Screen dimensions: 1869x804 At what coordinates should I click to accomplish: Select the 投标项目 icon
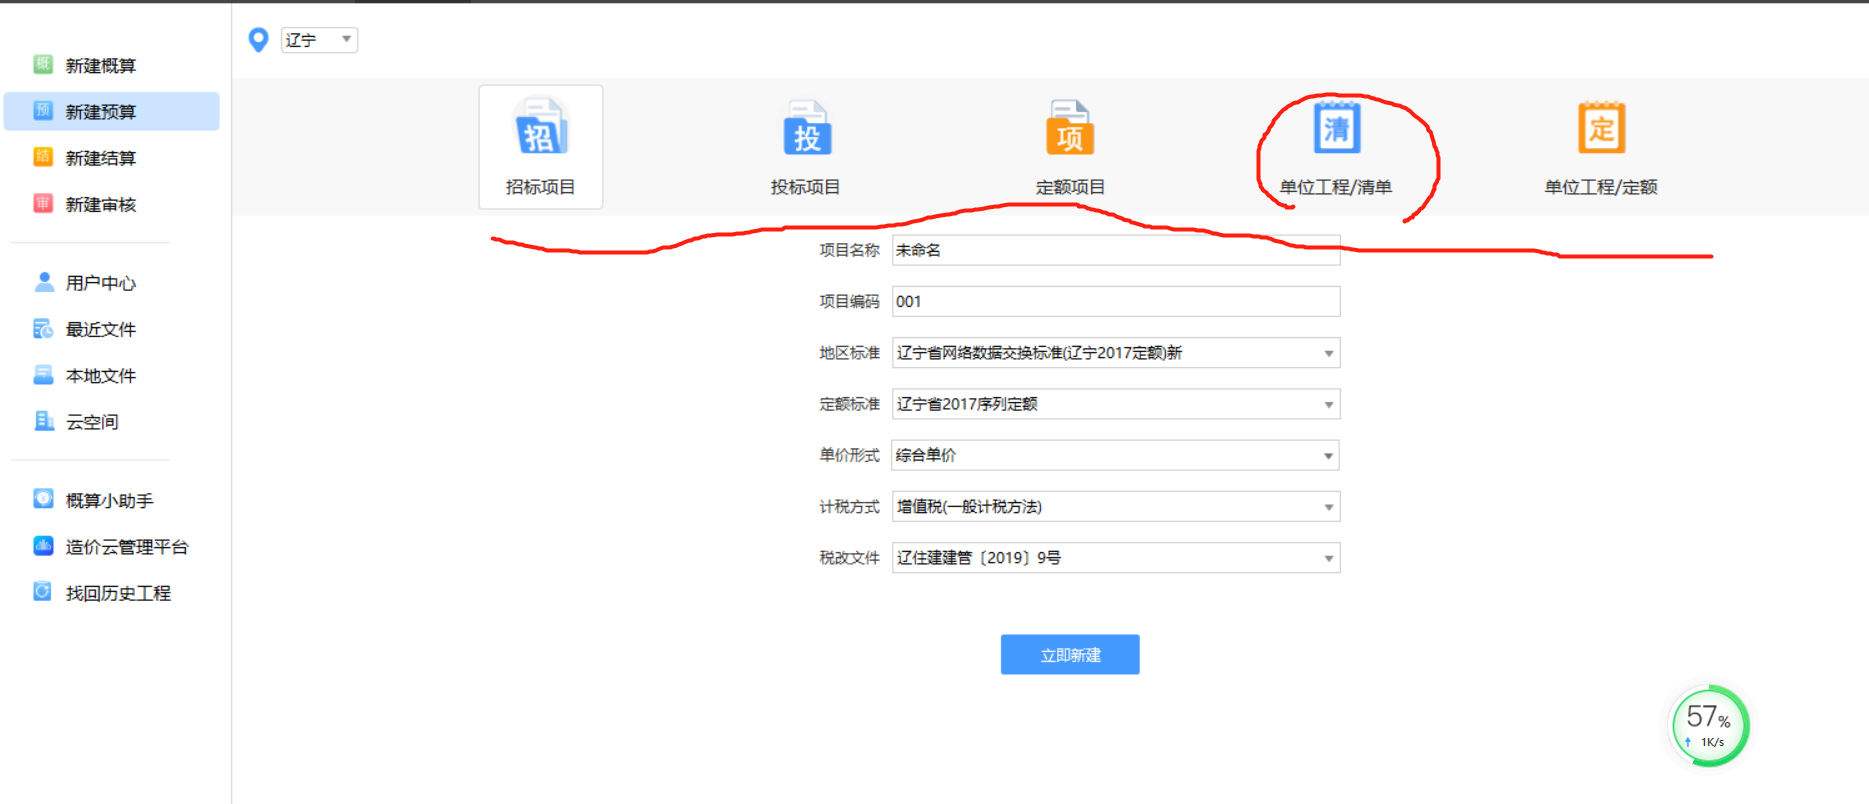[x=807, y=128]
